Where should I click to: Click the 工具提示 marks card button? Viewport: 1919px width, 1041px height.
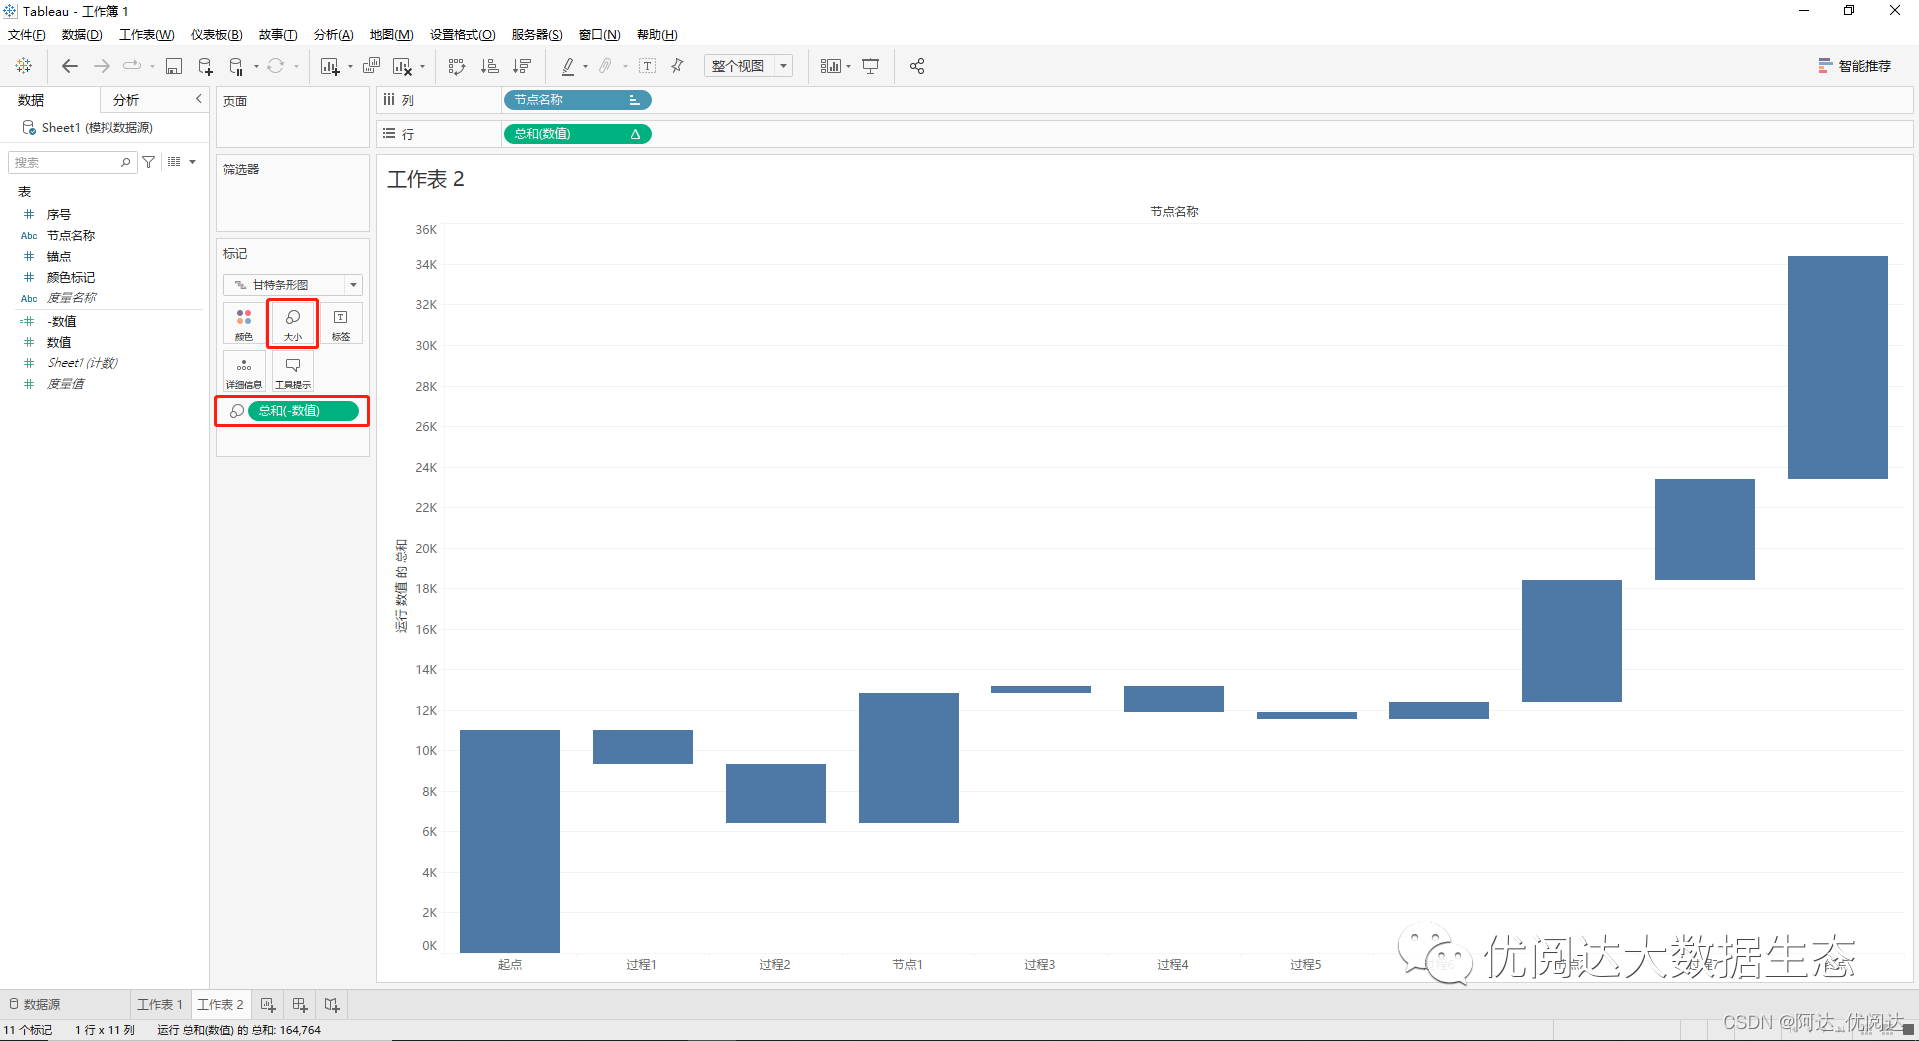293,372
